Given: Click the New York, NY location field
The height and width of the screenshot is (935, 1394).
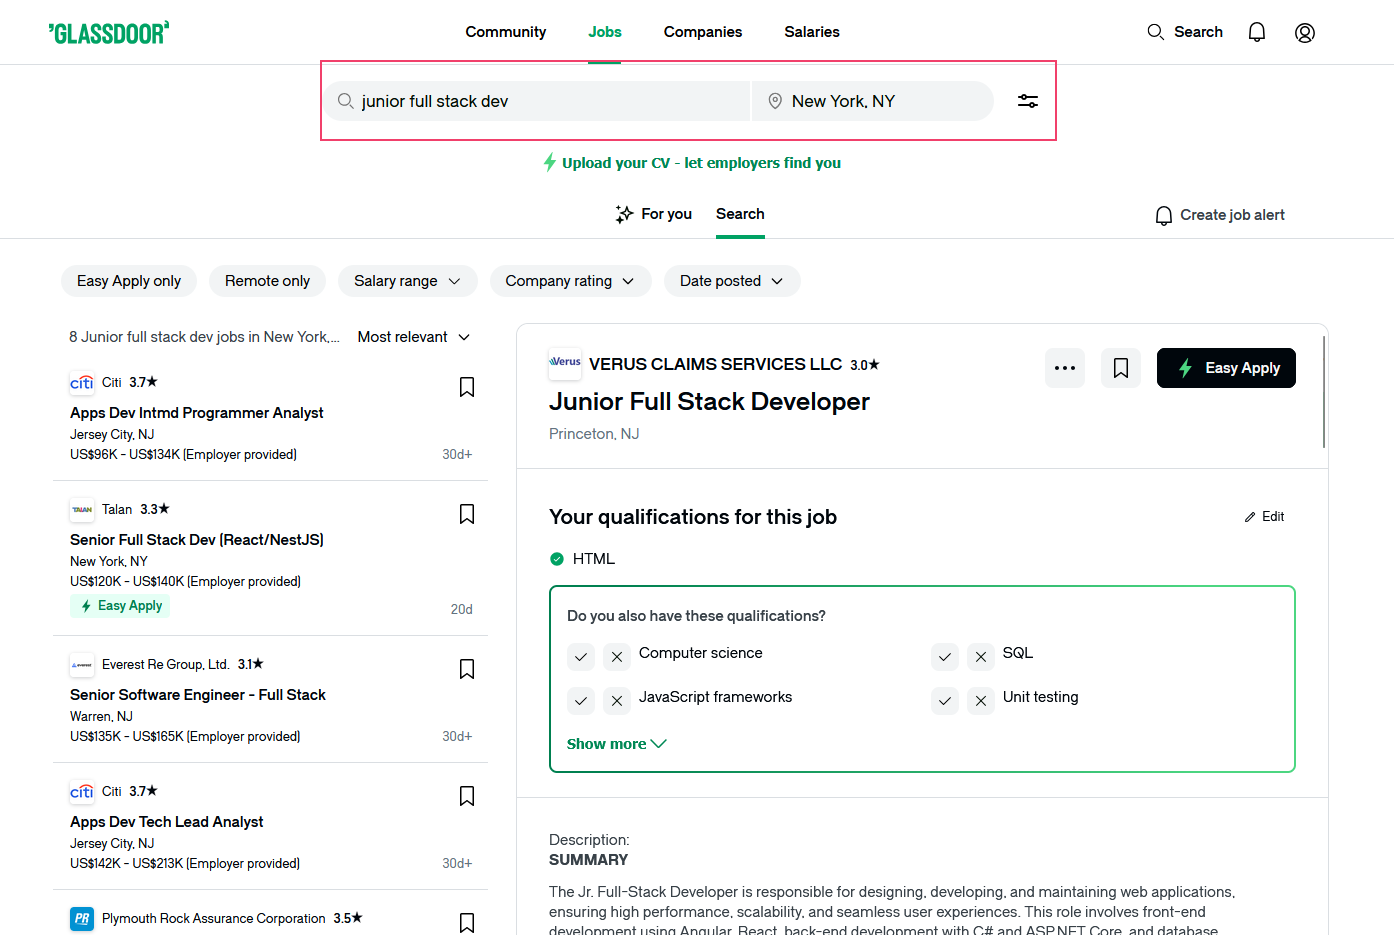Looking at the screenshot, I should [872, 101].
